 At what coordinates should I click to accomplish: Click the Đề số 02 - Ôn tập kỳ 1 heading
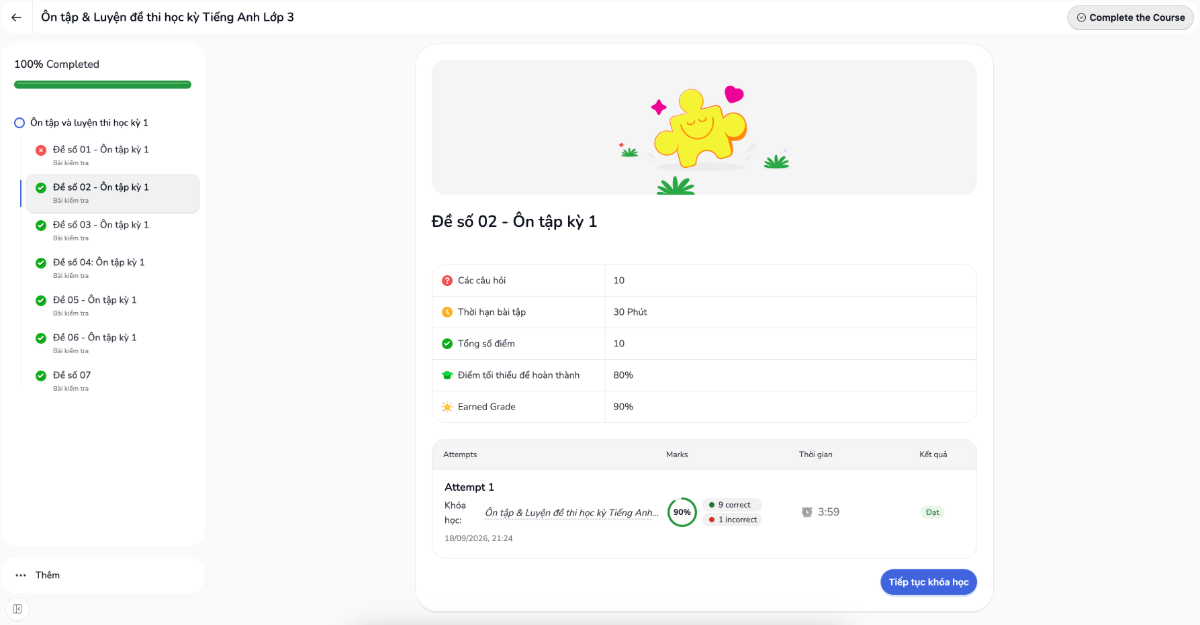click(x=514, y=222)
